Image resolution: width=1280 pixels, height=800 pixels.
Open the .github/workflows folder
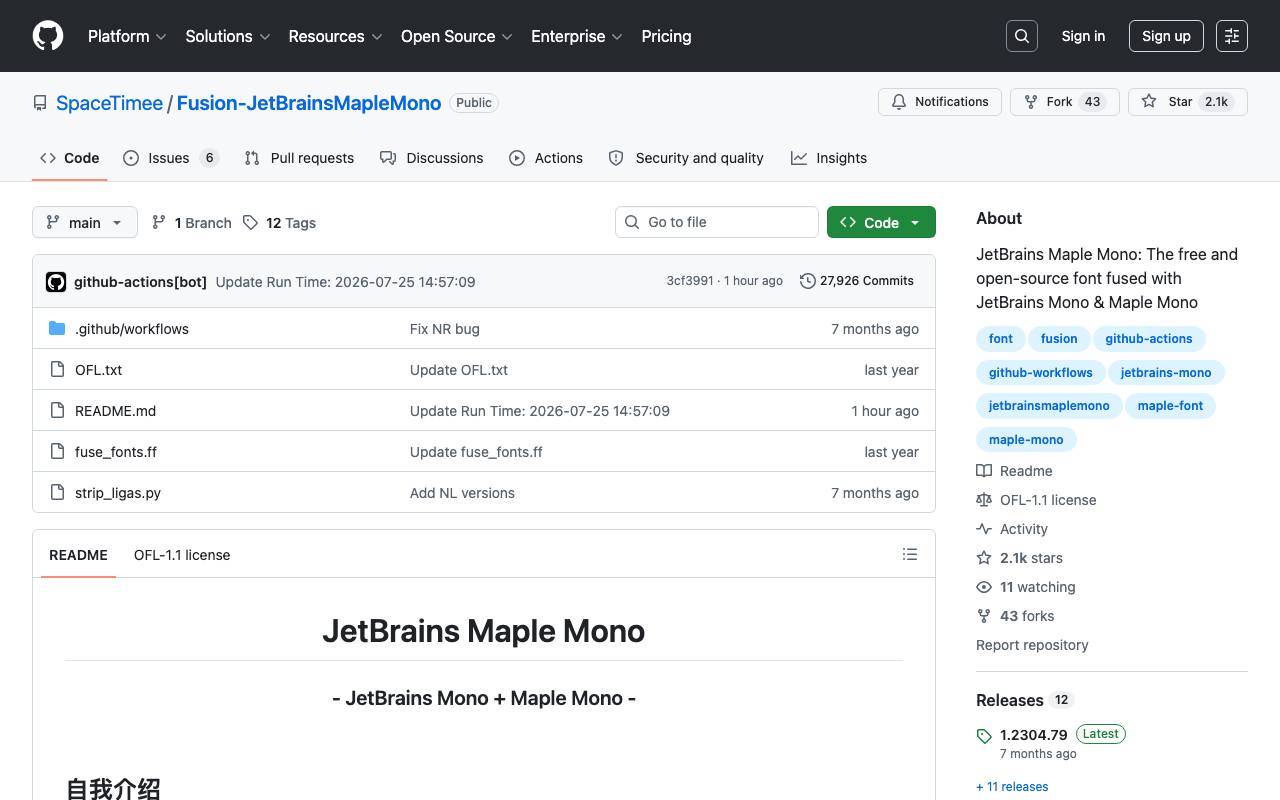pyautogui.click(x=132, y=329)
